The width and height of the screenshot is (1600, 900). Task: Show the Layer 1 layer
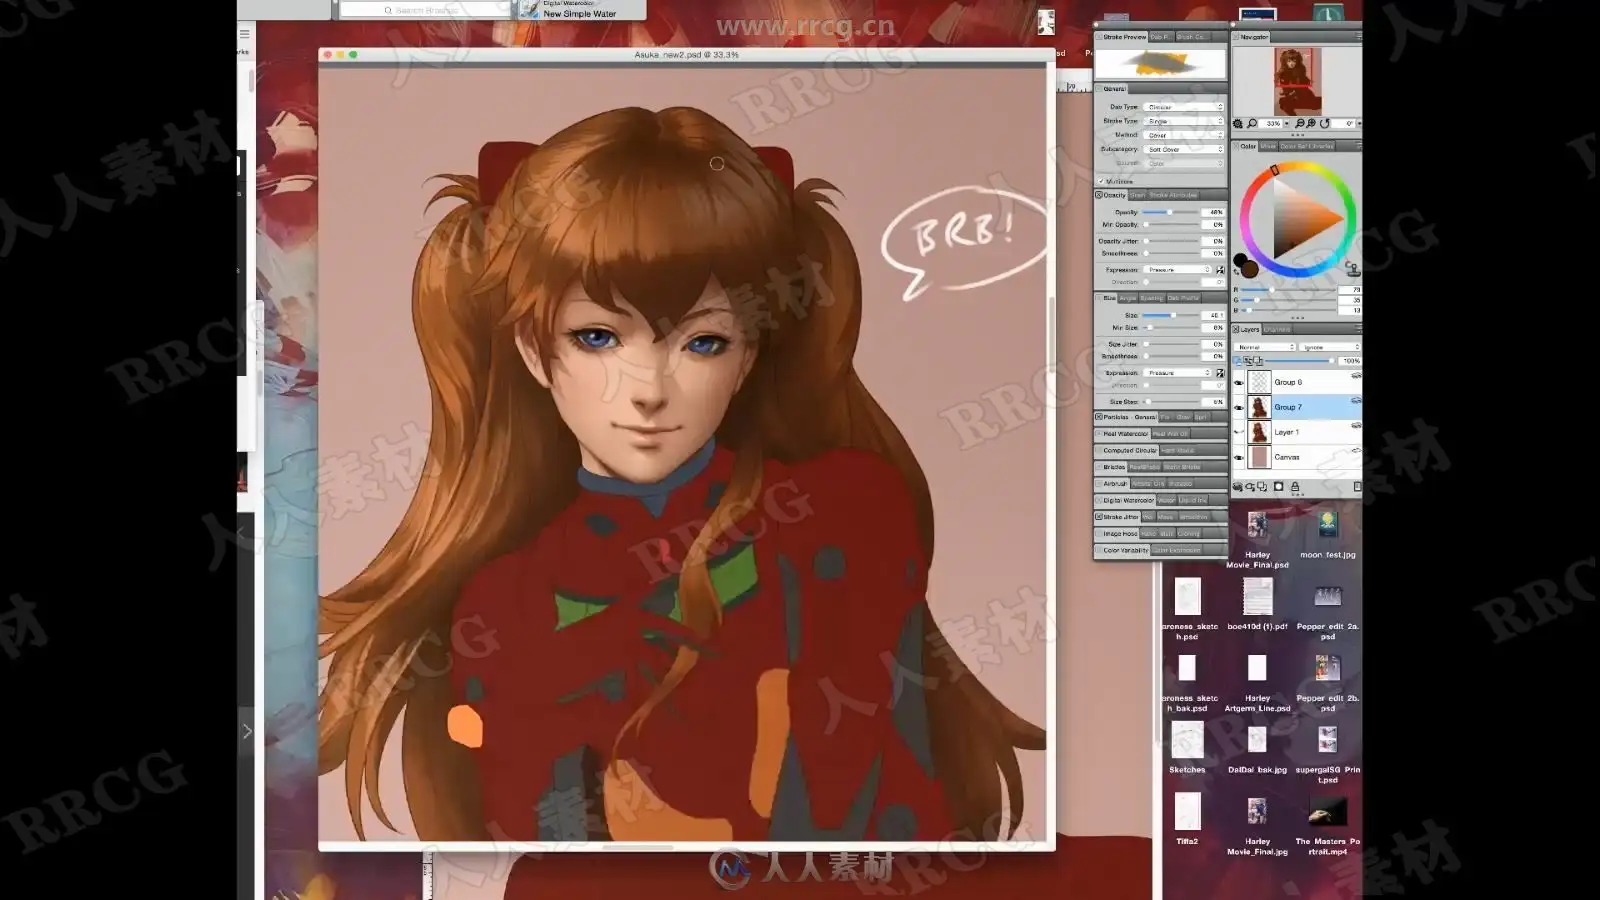(1239, 432)
